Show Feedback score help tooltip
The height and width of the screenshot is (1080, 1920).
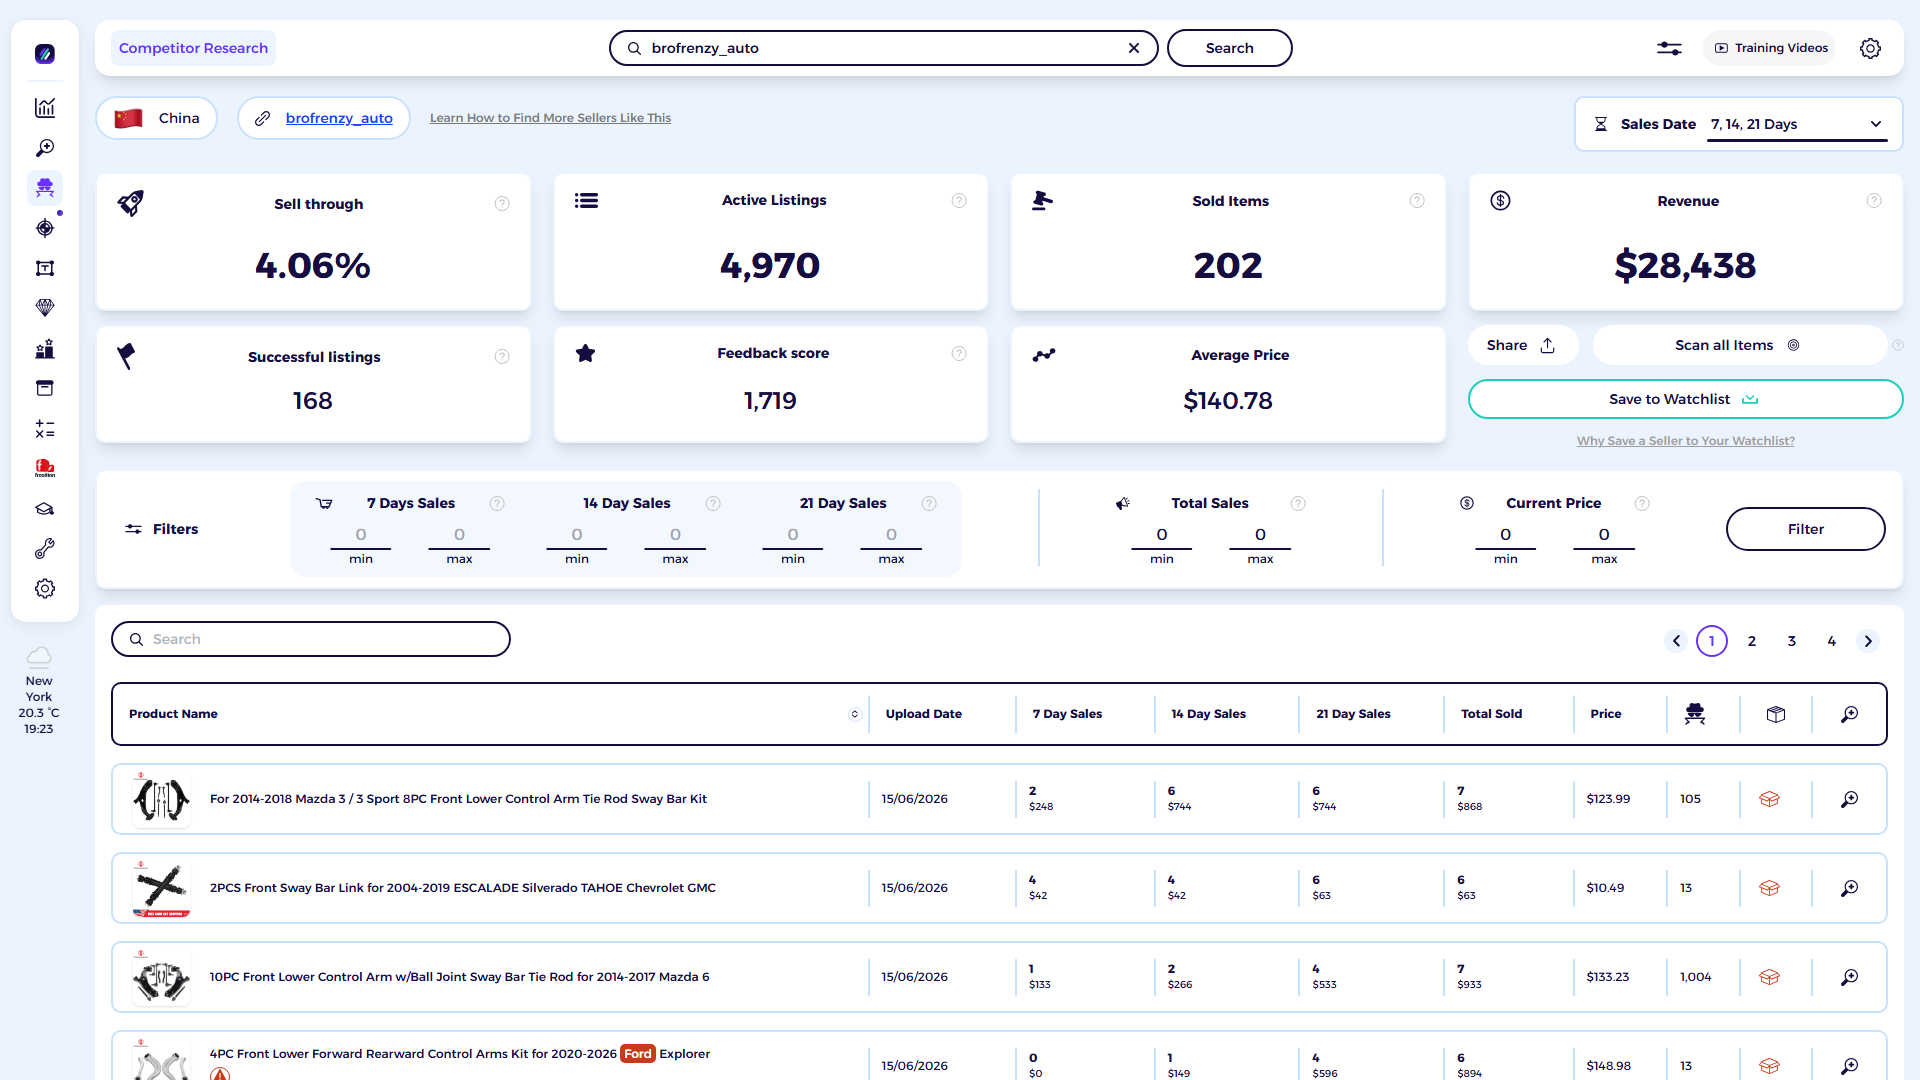[x=959, y=354]
